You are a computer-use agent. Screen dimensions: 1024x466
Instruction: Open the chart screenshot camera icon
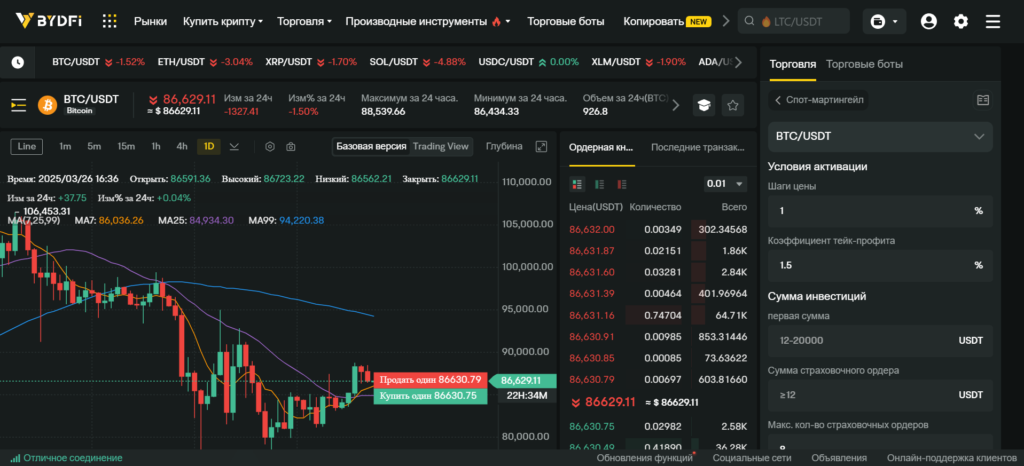[x=291, y=147]
